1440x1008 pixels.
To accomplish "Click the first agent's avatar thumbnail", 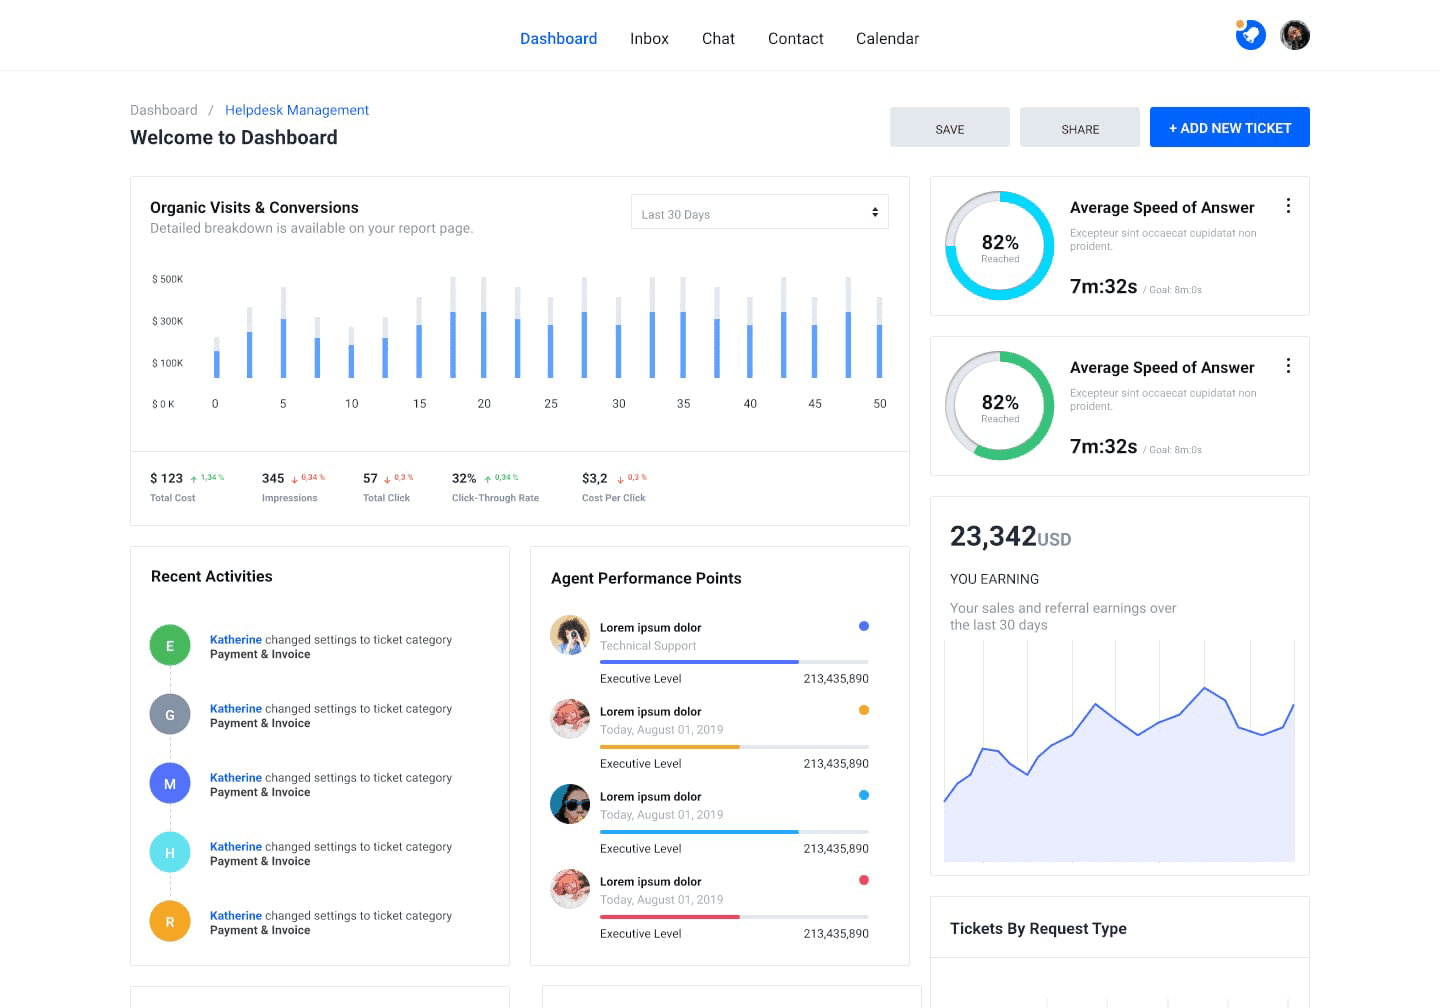I will [x=569, y=636].
